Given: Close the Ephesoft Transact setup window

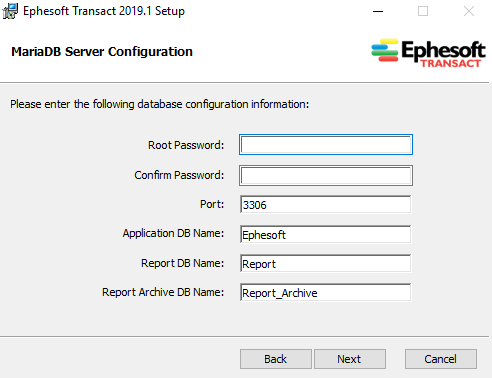Looking at the screenshot, I should (x=469, y=11).
